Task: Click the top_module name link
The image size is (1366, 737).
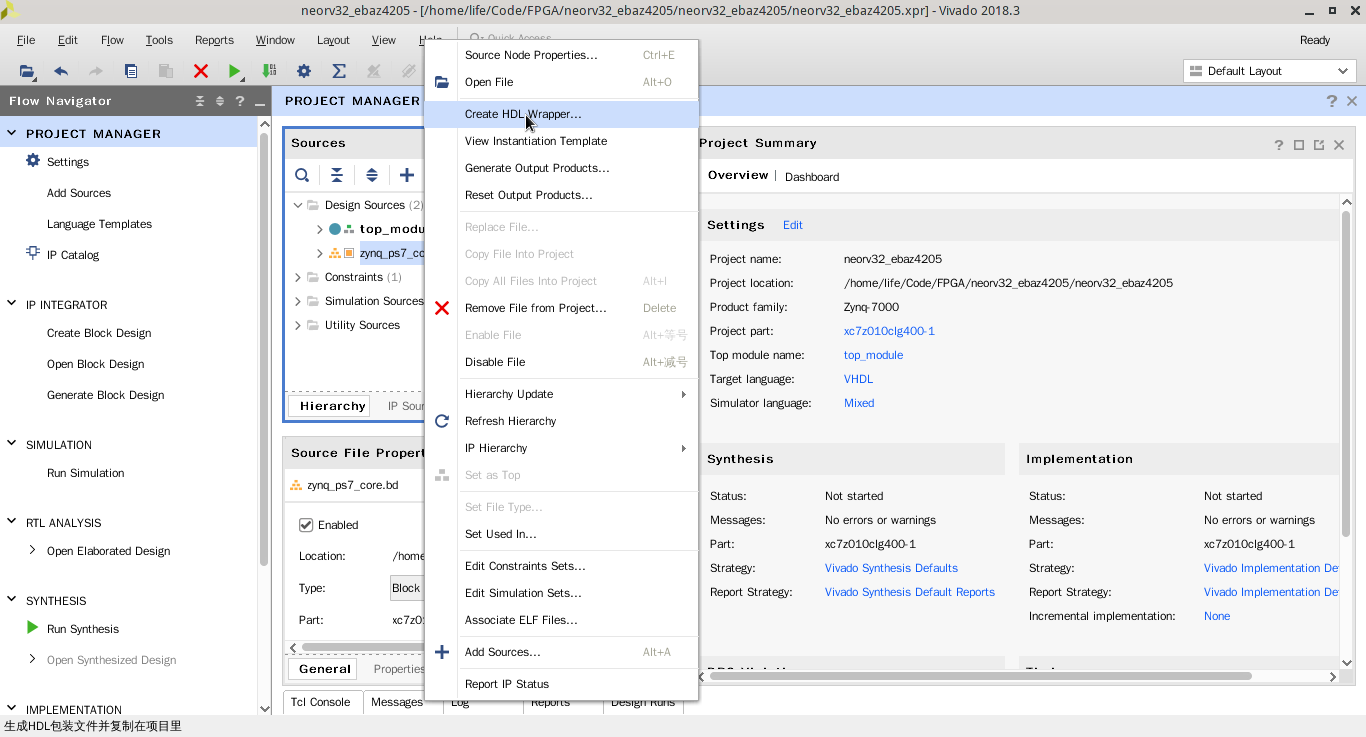Action: tap(873, 355)
